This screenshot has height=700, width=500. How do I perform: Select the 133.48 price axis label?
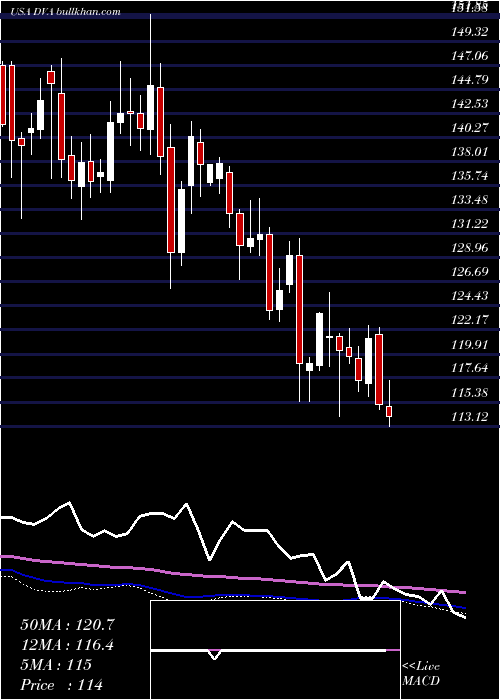[470, 200]
